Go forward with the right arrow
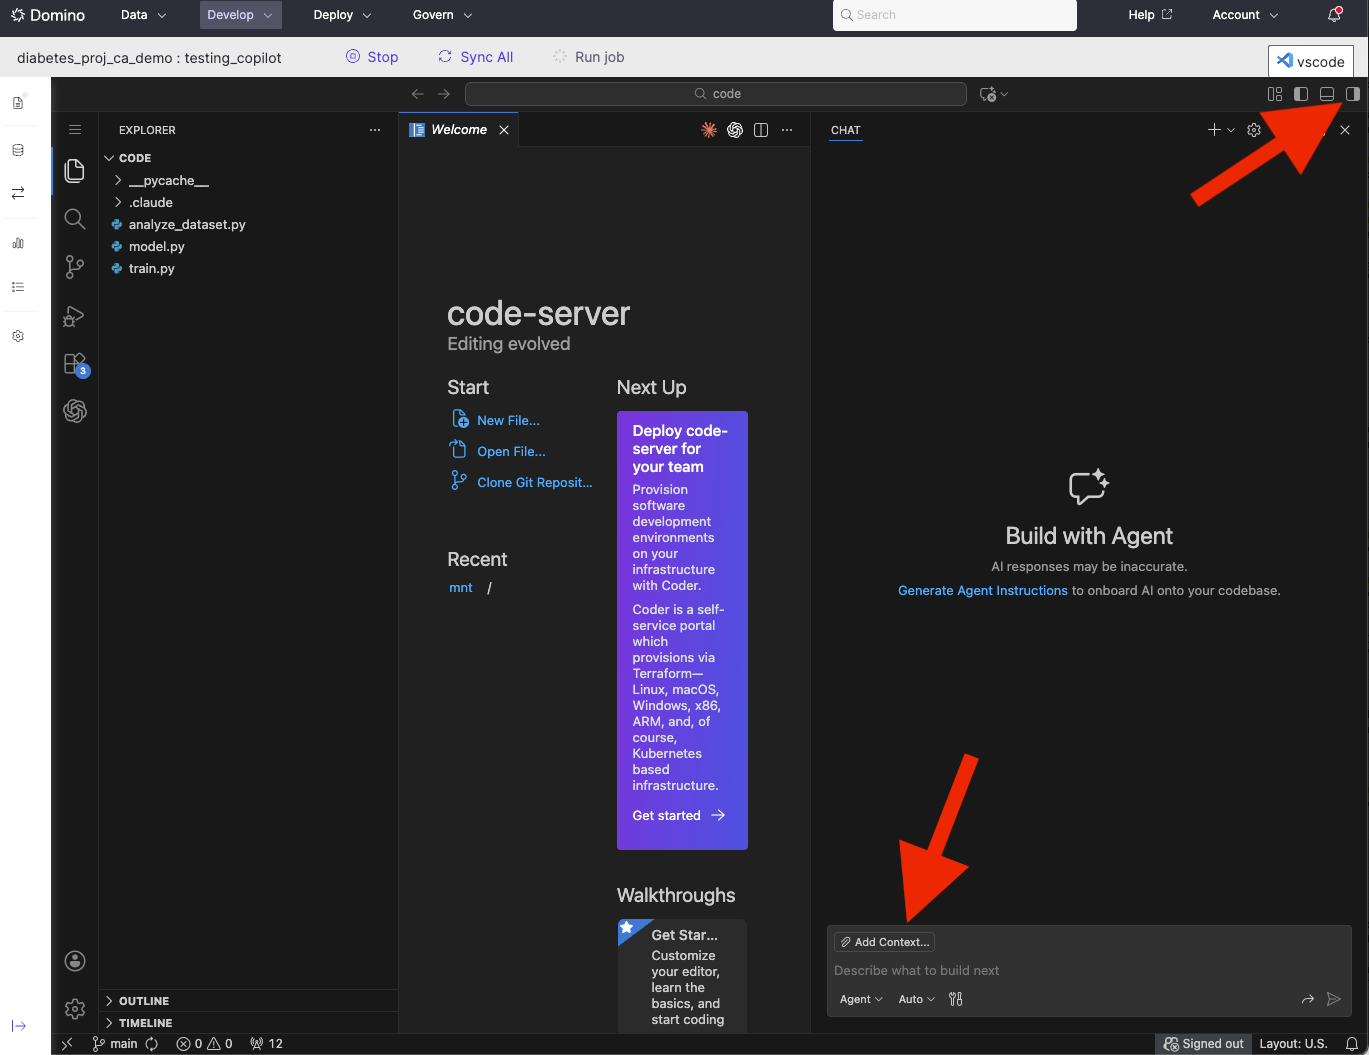This screenshot has height=1055, width=1369. click(444, 94)
